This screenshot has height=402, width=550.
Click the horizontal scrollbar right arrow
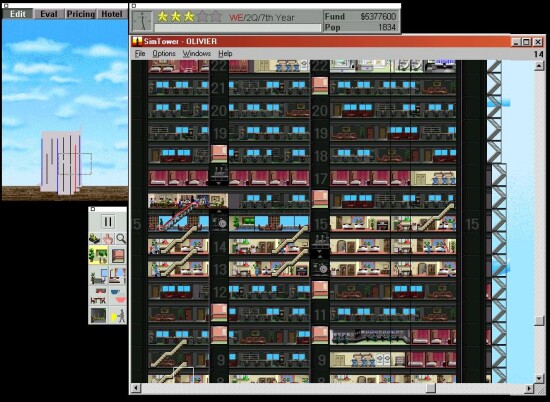(529, 388)
